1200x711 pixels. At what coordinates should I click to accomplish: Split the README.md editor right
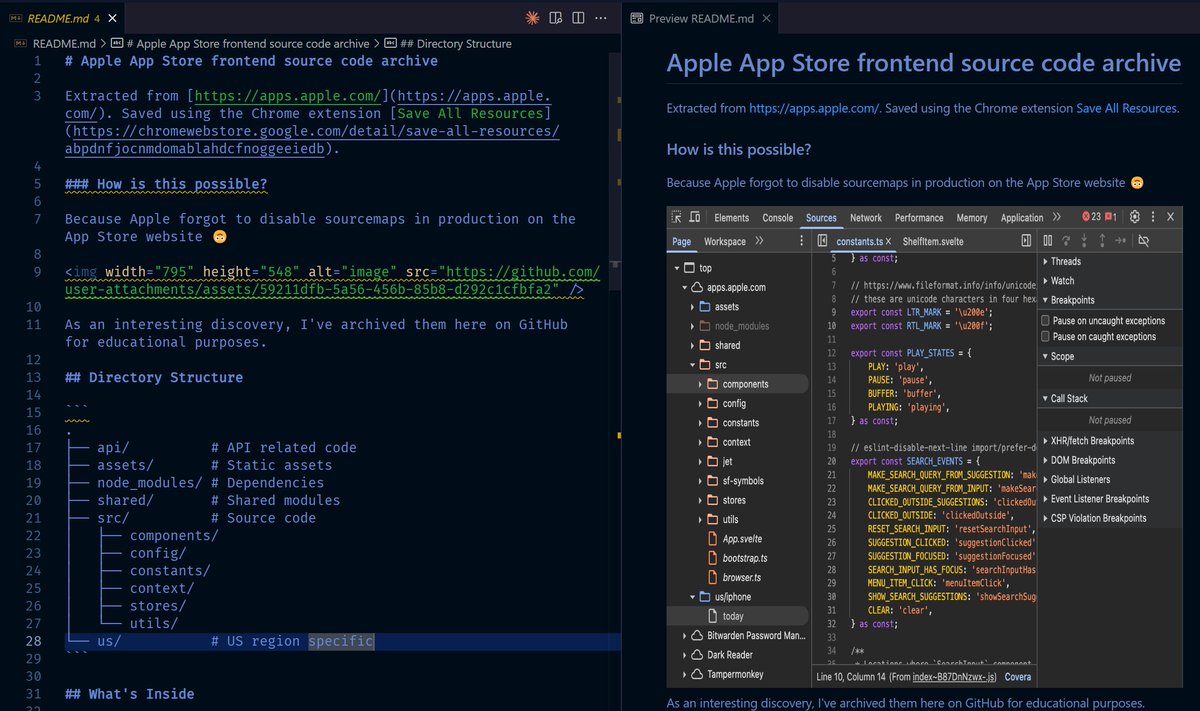579,18
